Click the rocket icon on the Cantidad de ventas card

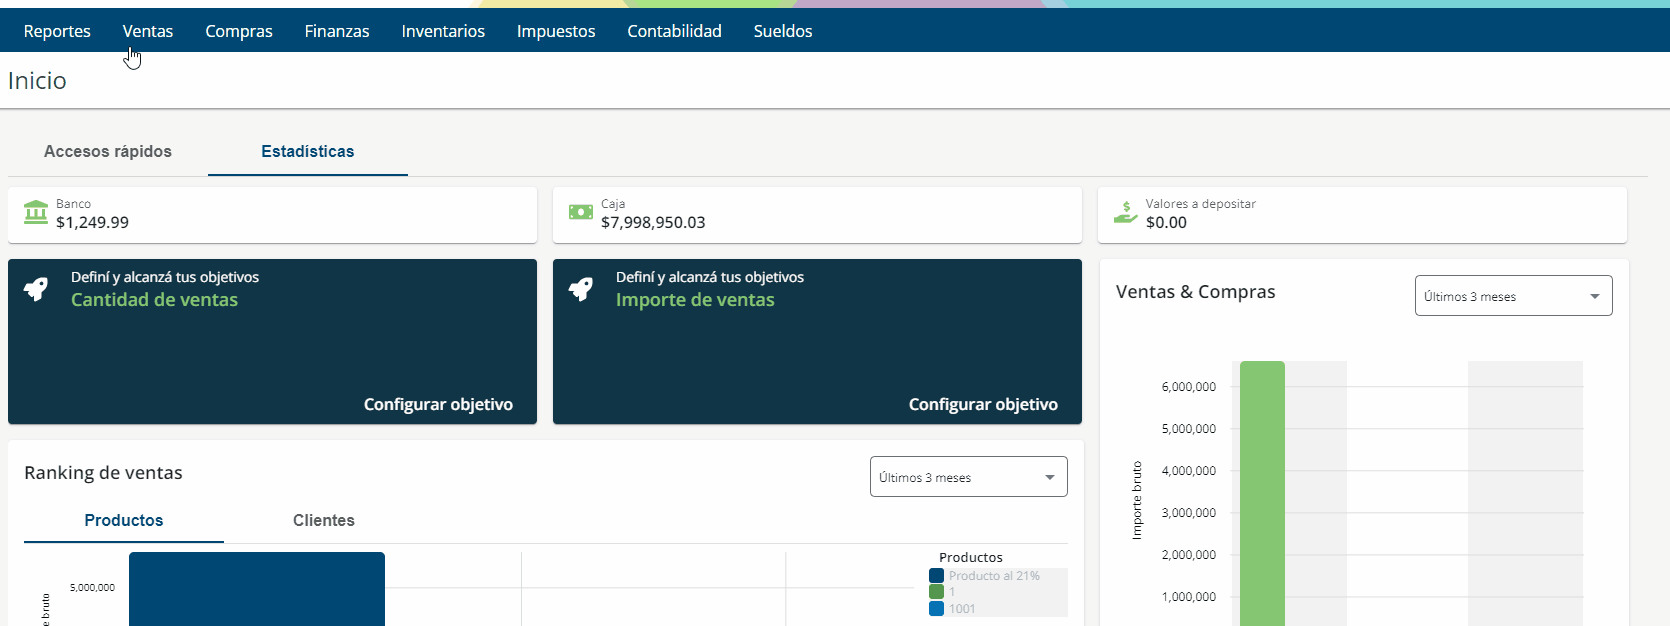[36, 290]
